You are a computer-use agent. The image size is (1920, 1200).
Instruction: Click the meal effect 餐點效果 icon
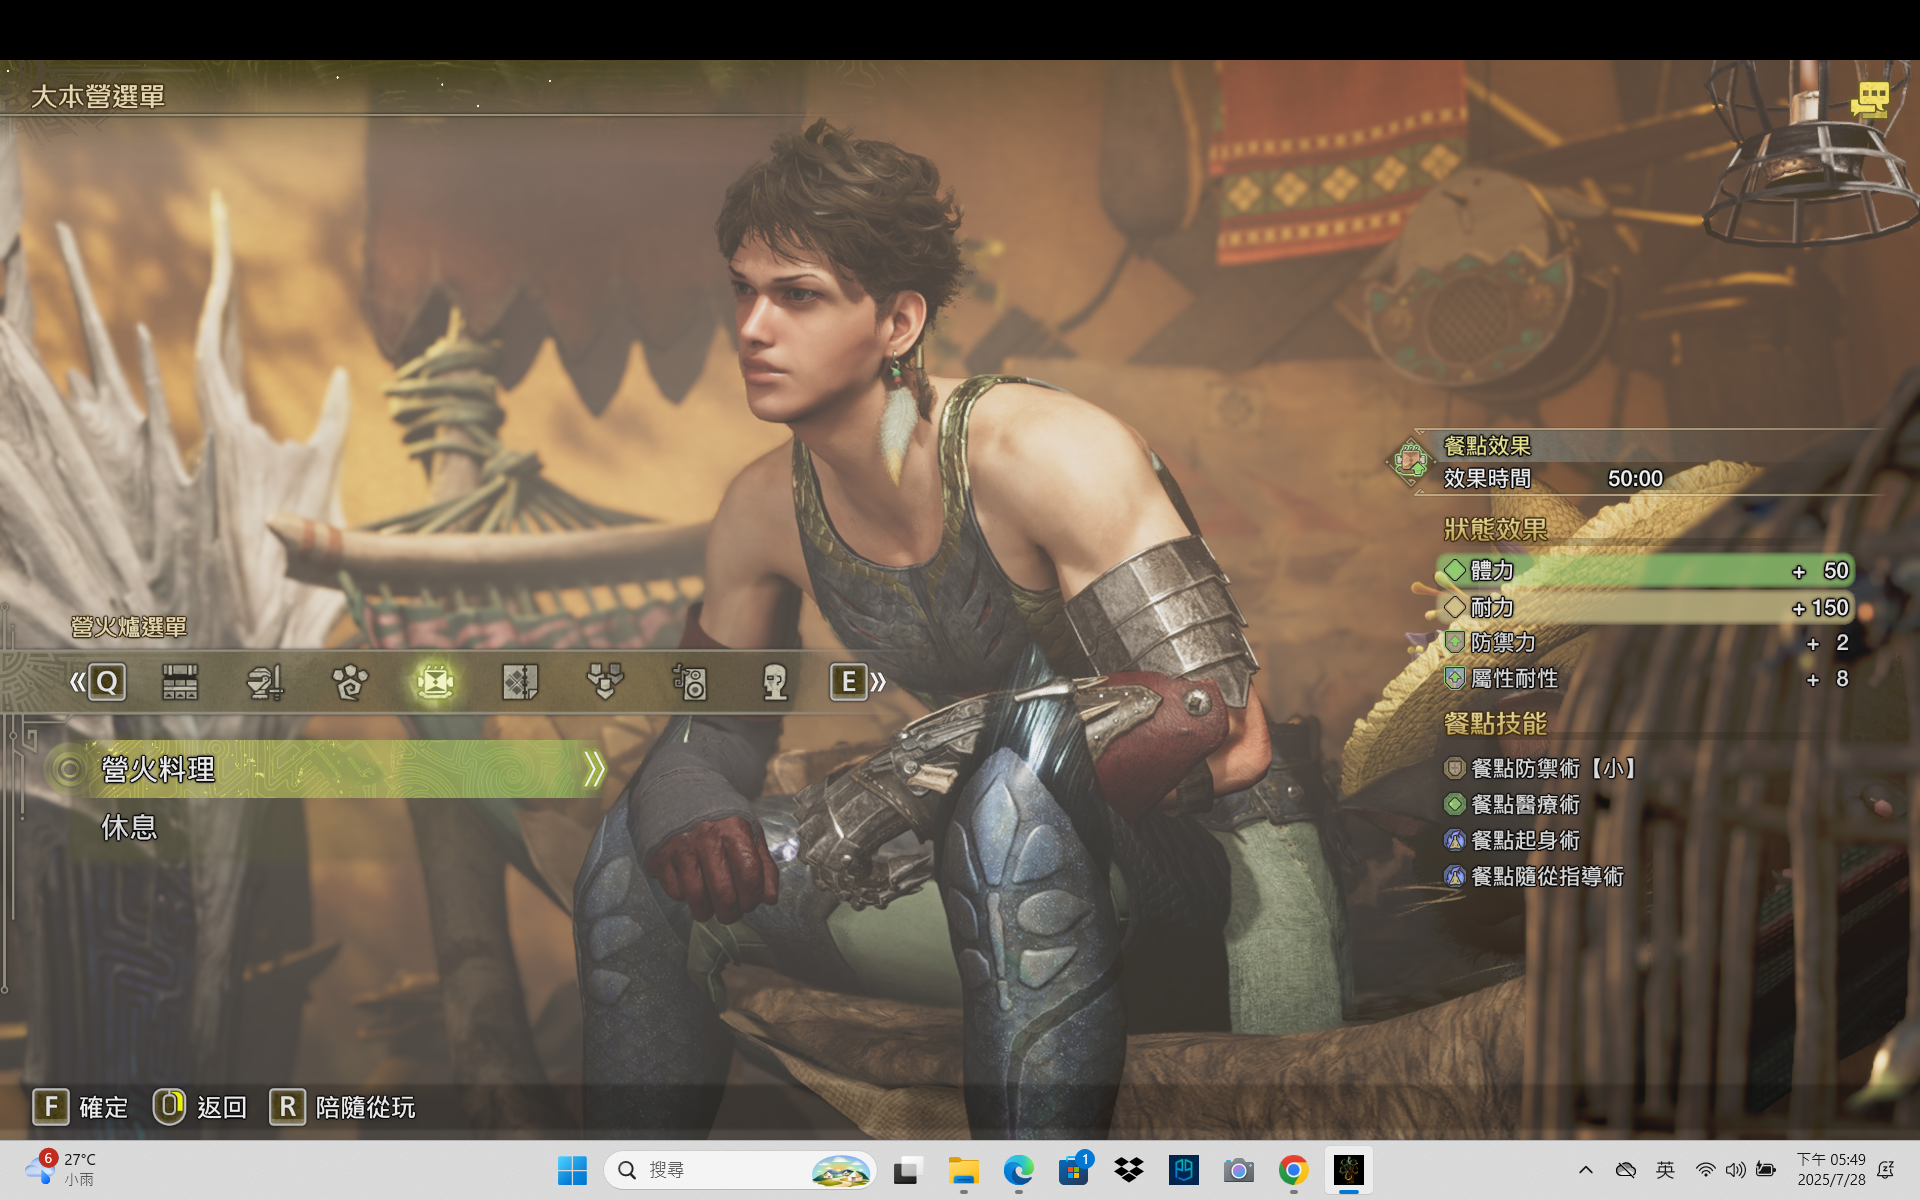pyautogui.click(x=1410, y=462)
